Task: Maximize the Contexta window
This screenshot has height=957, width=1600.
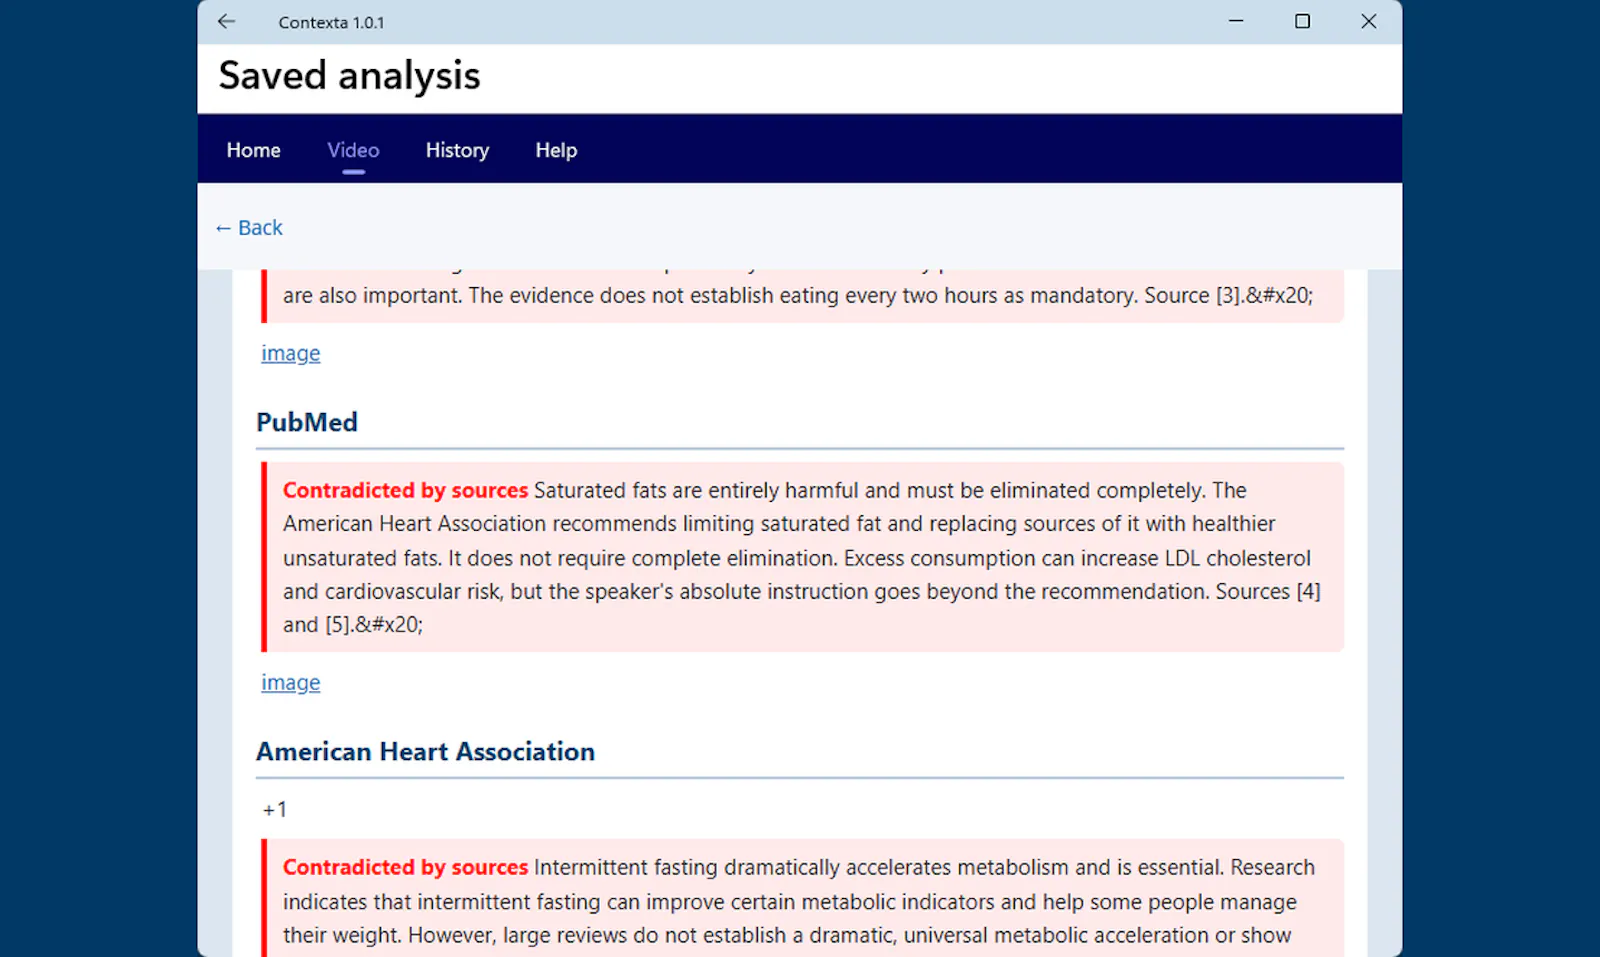Action: pos(1302,21)
